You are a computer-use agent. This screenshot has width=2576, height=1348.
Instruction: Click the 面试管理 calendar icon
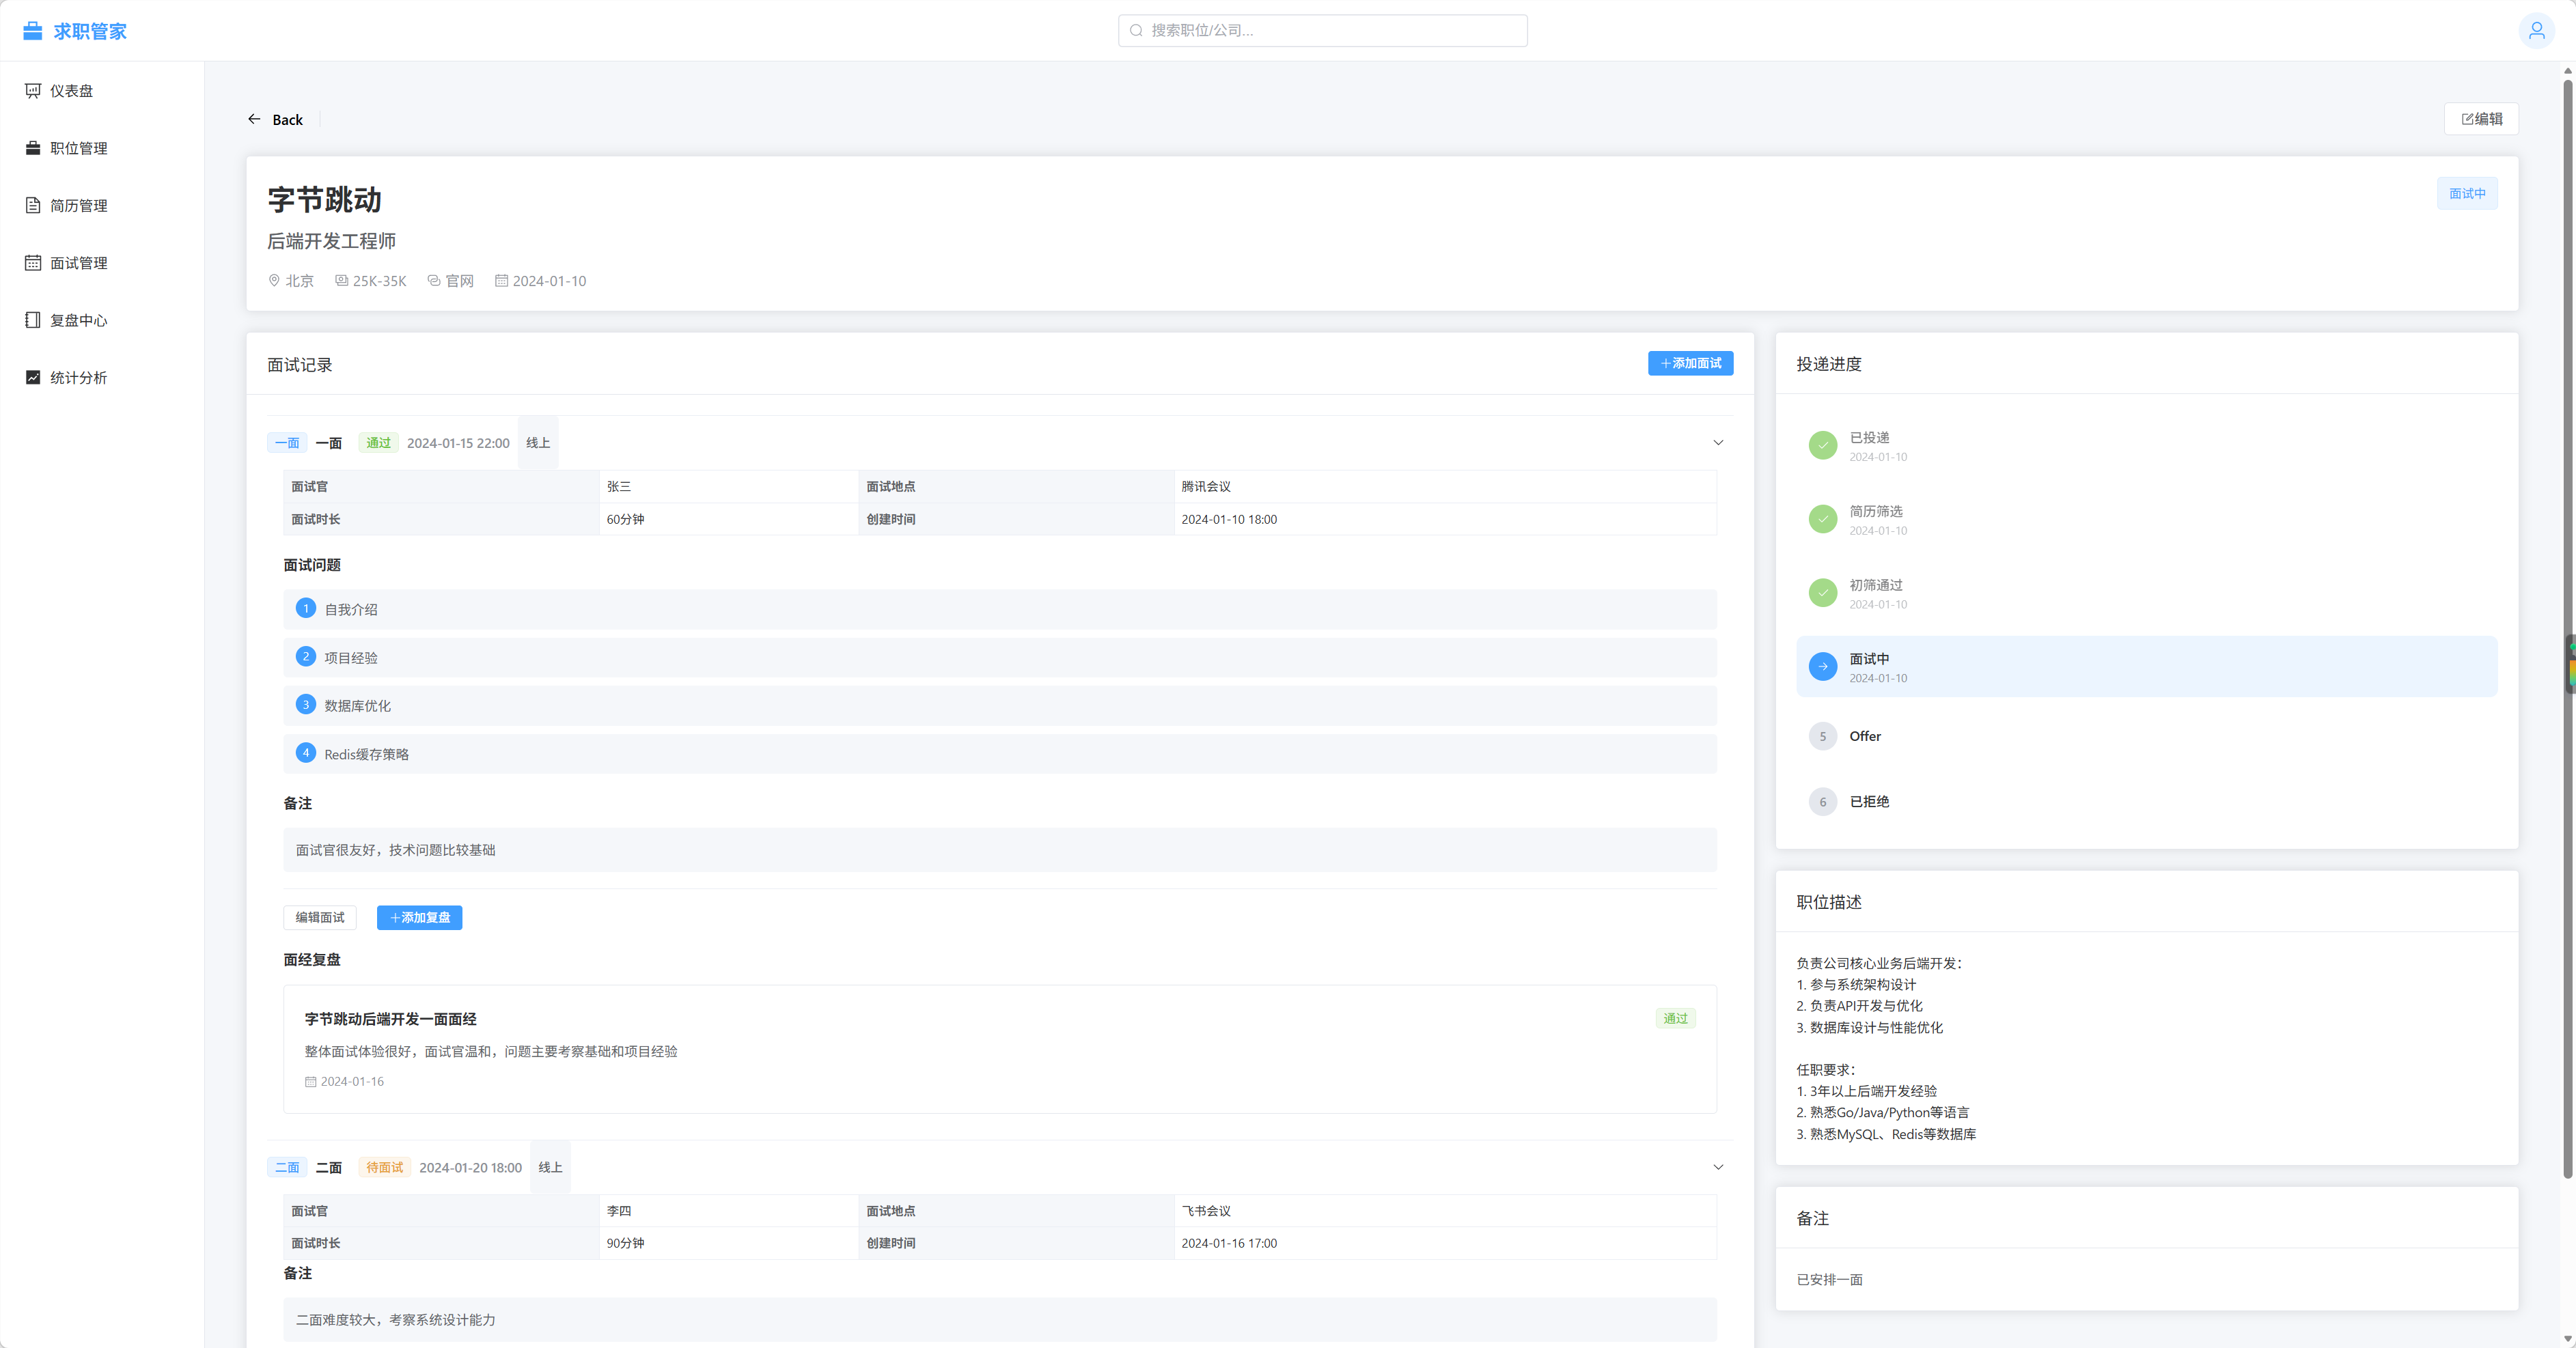click(33, 263)
